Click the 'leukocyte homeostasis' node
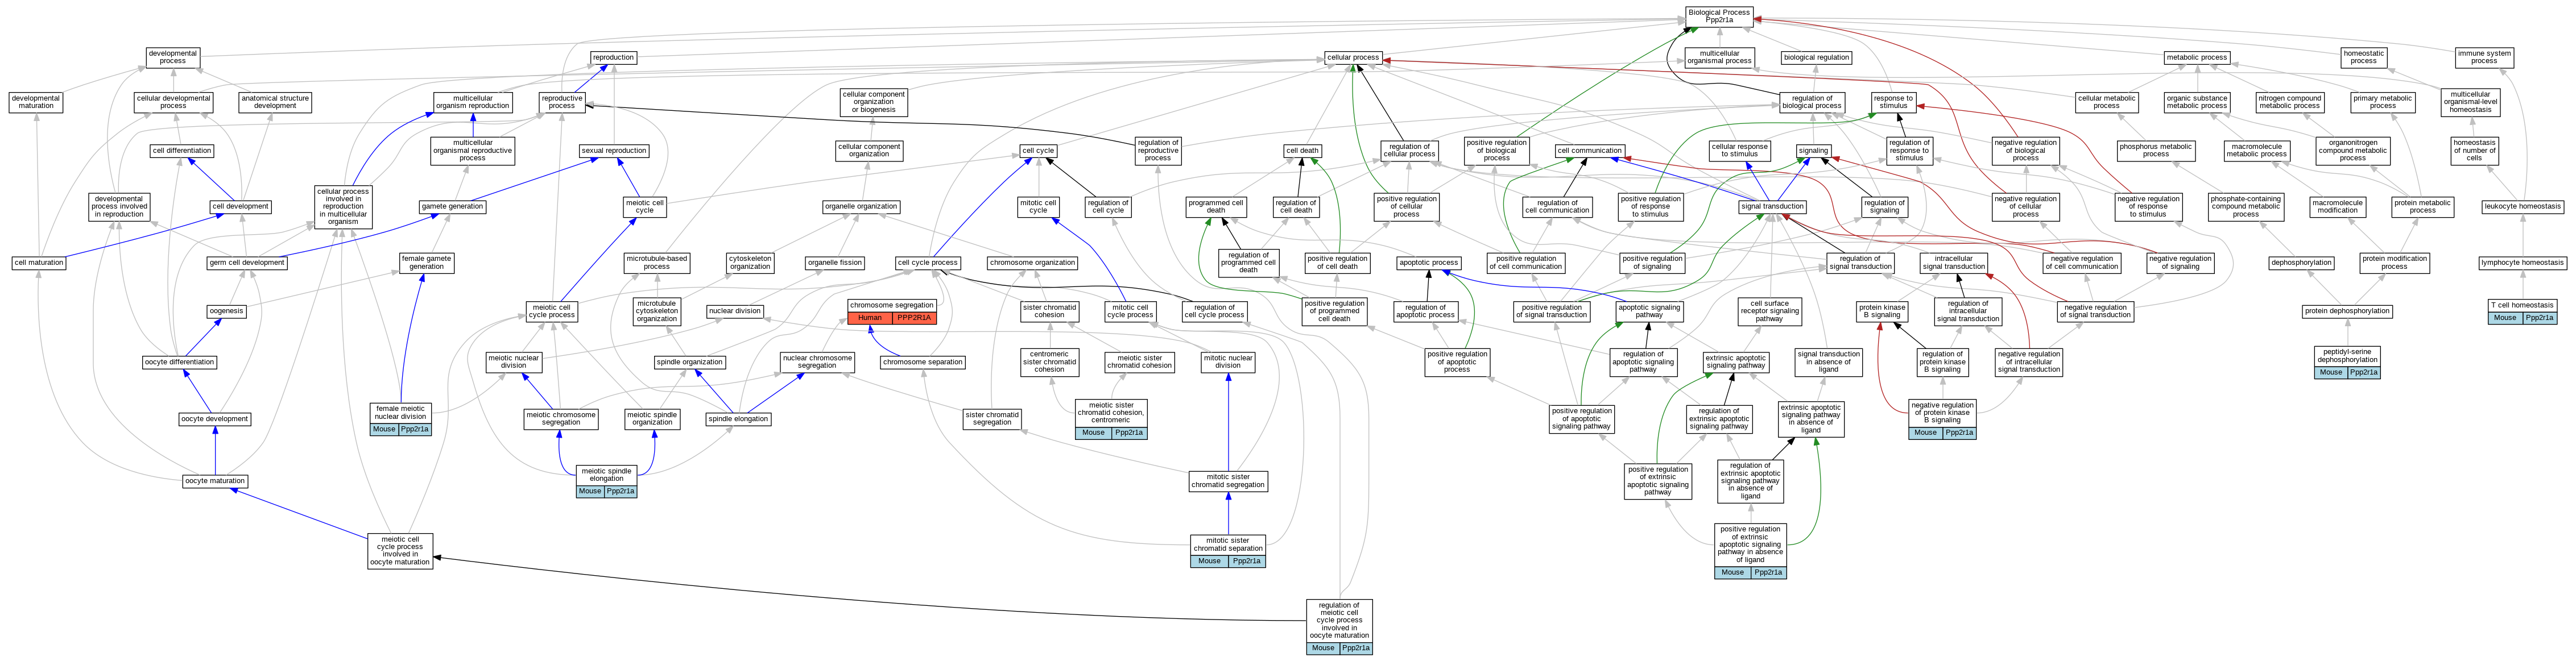Image resolution: width=2576 pixels, height=661 pixels. 2522,206
